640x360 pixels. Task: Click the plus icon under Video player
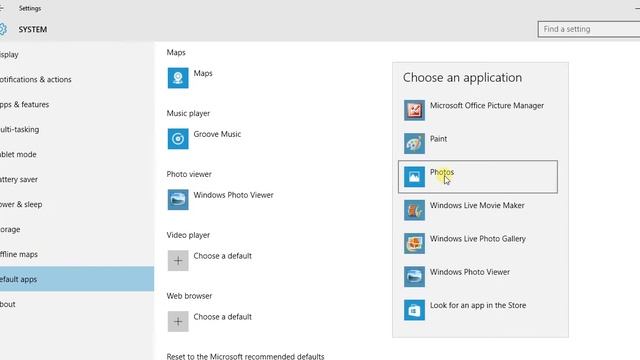[x=178, y=260]
